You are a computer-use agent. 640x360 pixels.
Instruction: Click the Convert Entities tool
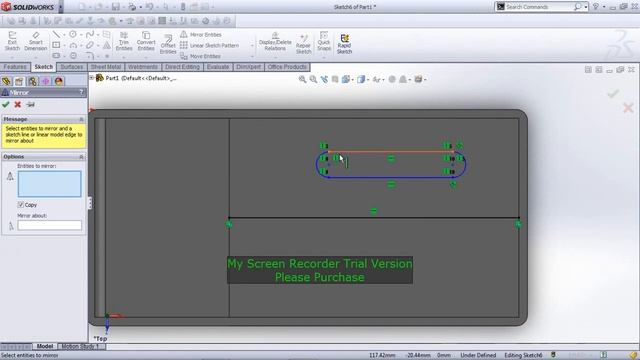click(146, 41)
